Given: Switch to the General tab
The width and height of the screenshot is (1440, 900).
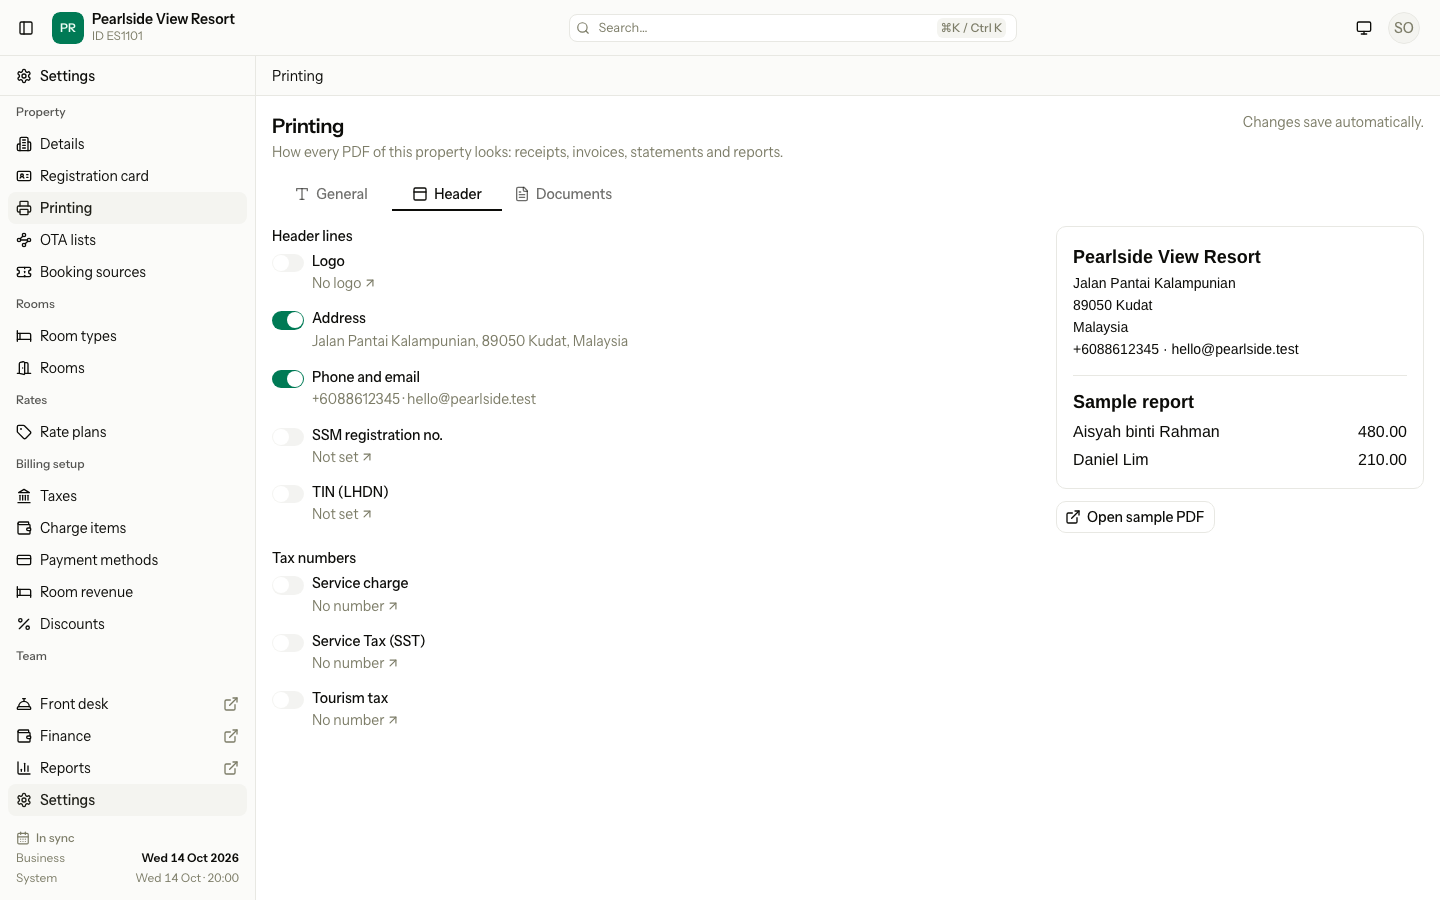Looking at the screenshot, I should [331, 194].
